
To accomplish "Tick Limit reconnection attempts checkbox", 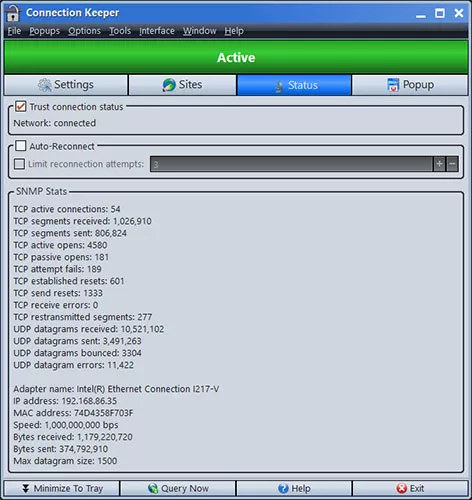I will [x=19, y=164].
